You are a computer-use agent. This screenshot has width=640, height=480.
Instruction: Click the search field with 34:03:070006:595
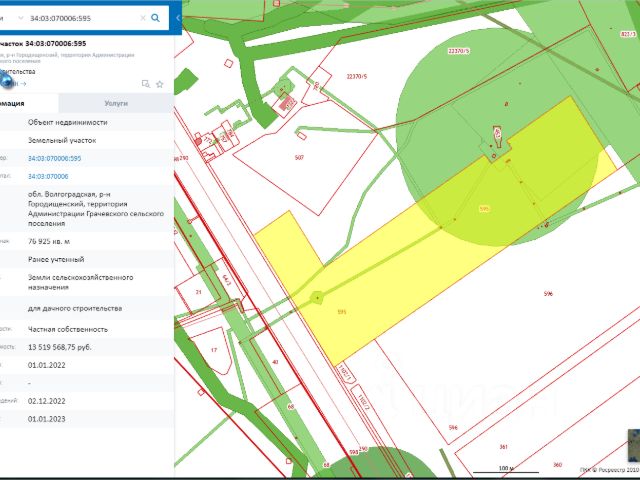pos(84,18)
